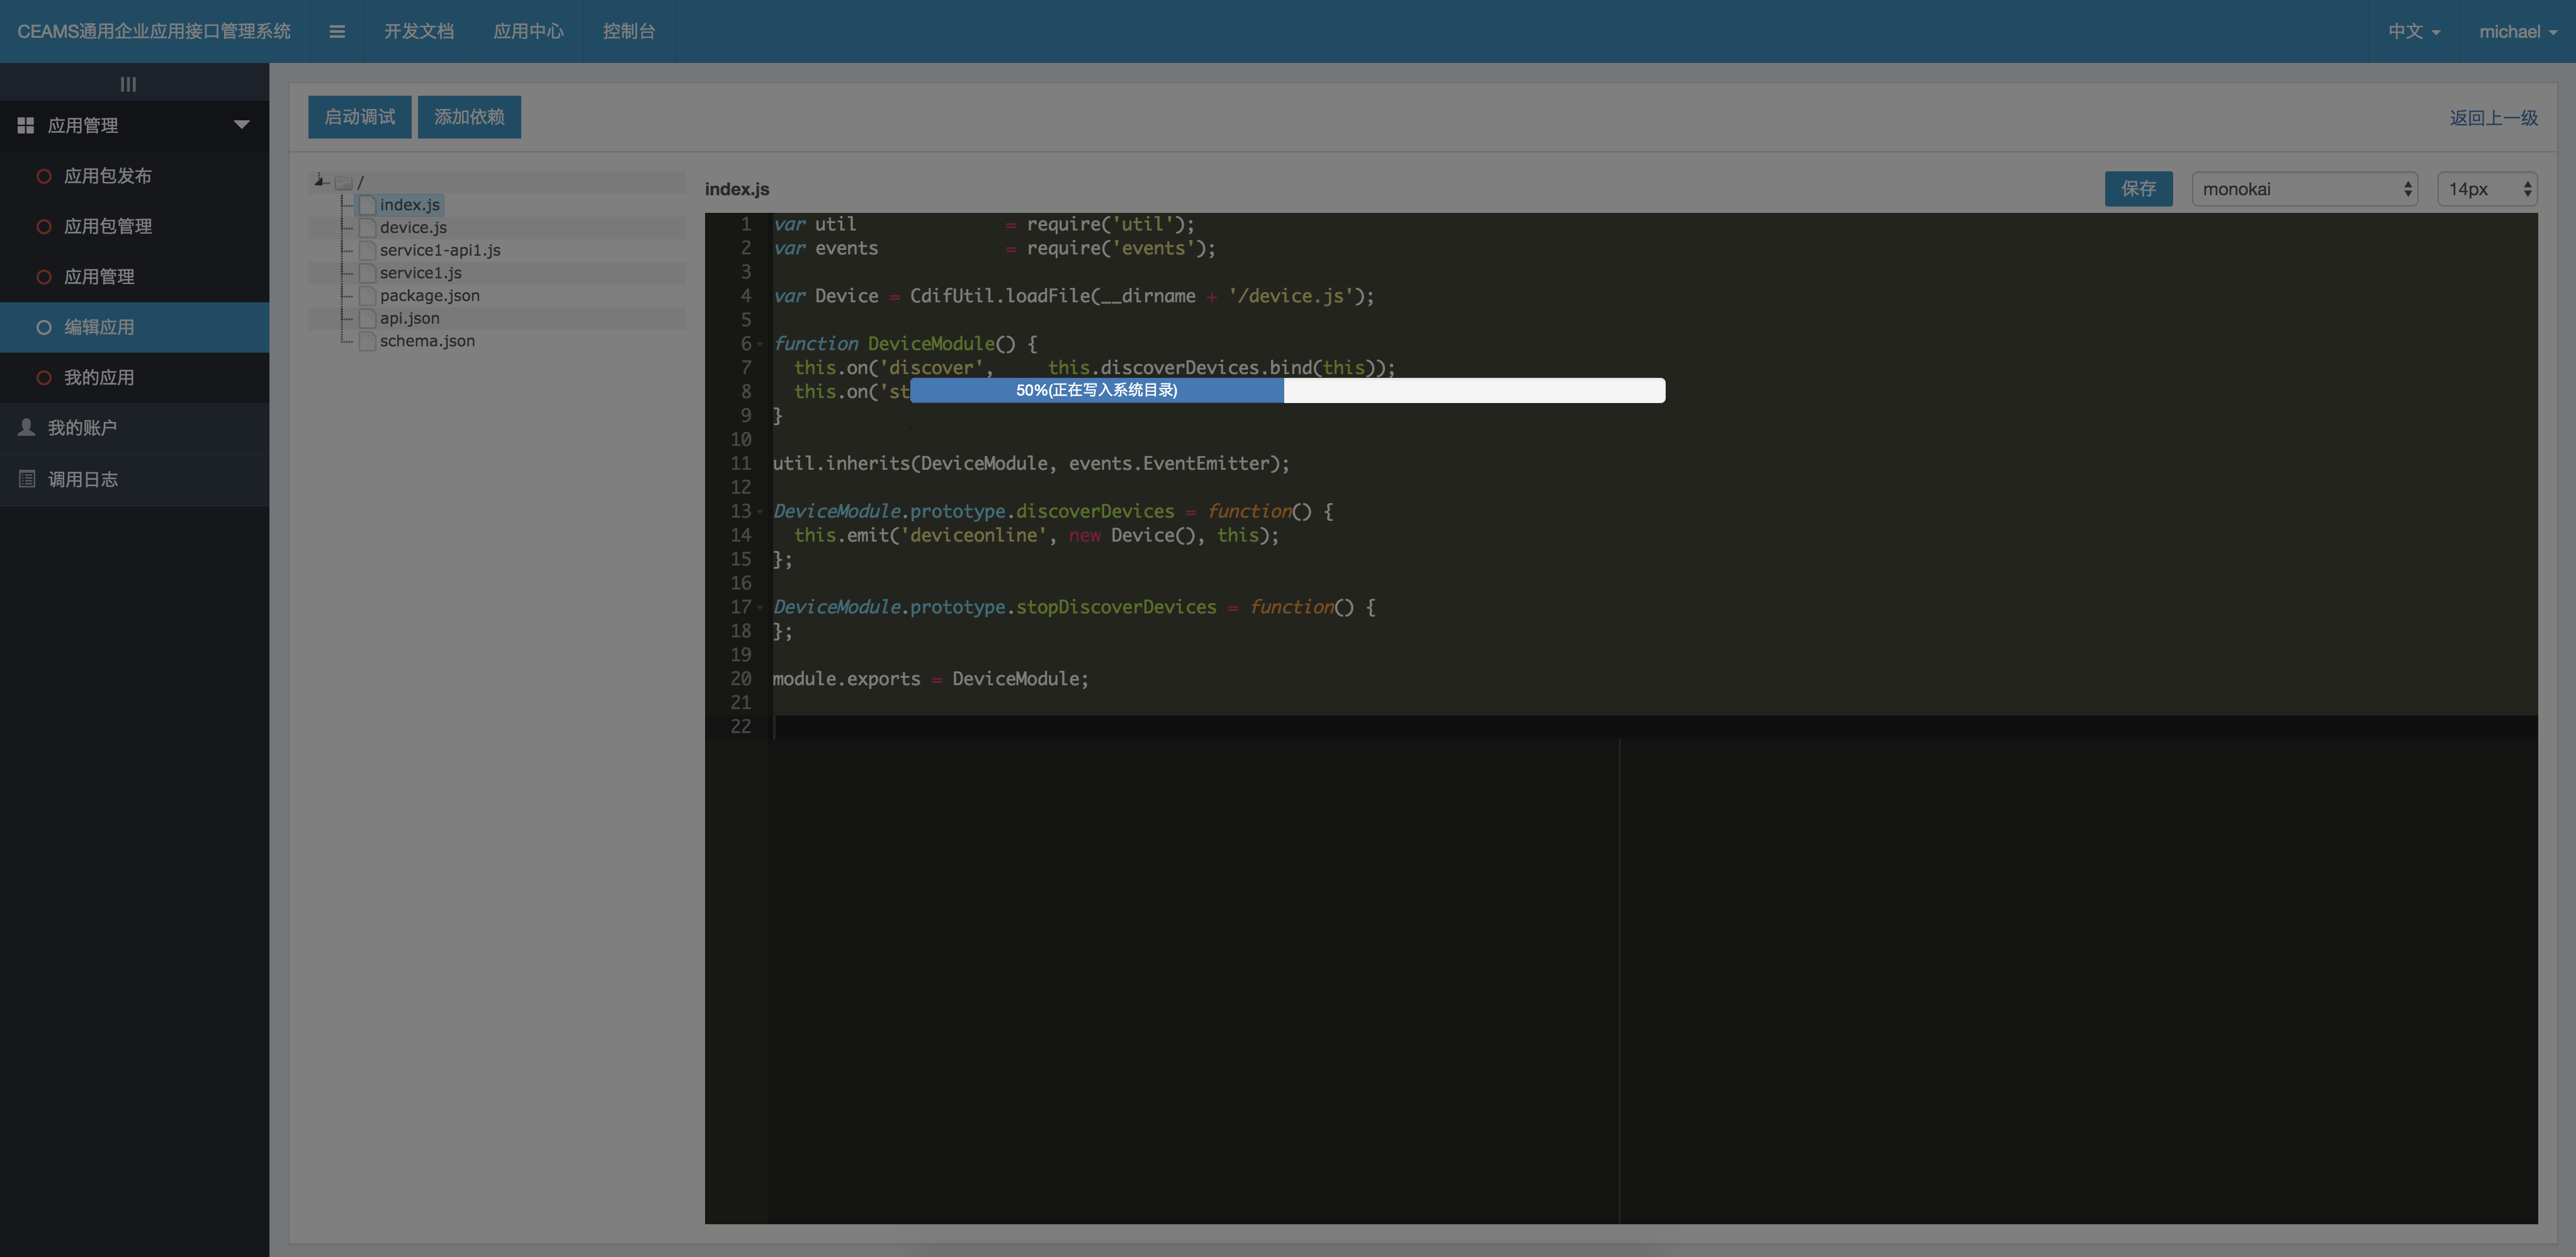This screenshot has width=2576, height=1257.
Task: Toggle the hamburger menu icon in top bar
Action: pos(337,32)
